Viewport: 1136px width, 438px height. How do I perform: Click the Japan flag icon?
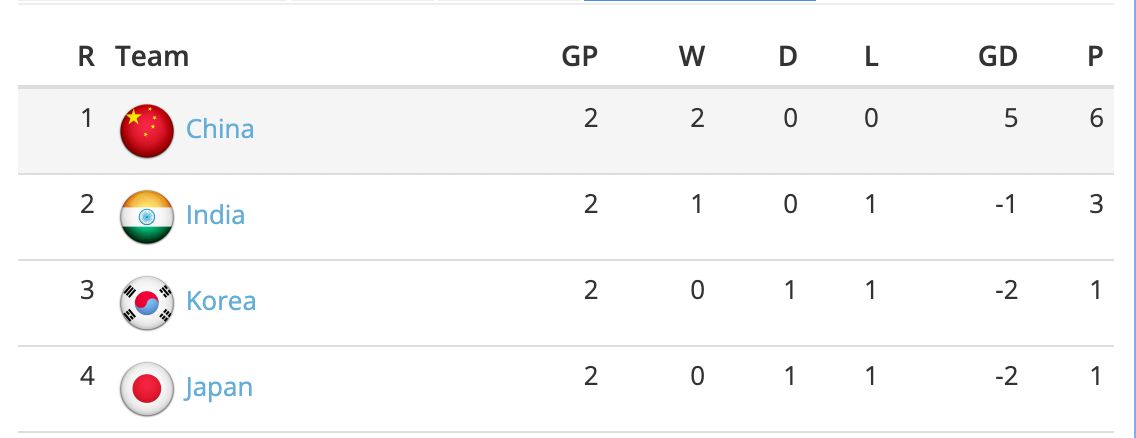tap(147, 388)
